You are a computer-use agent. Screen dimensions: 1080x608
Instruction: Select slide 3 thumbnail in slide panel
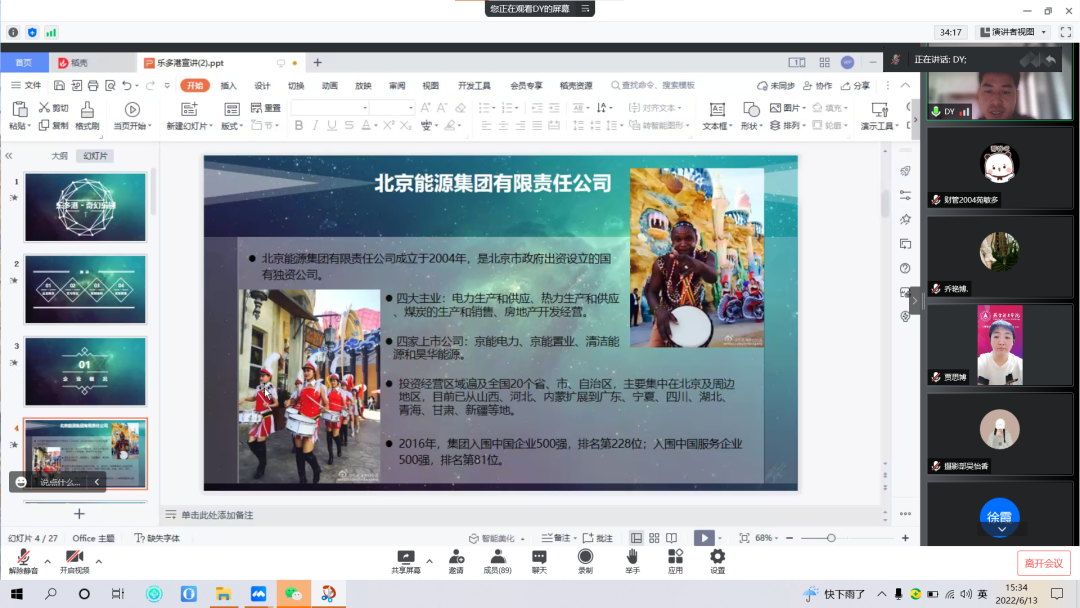click(85, 371)
